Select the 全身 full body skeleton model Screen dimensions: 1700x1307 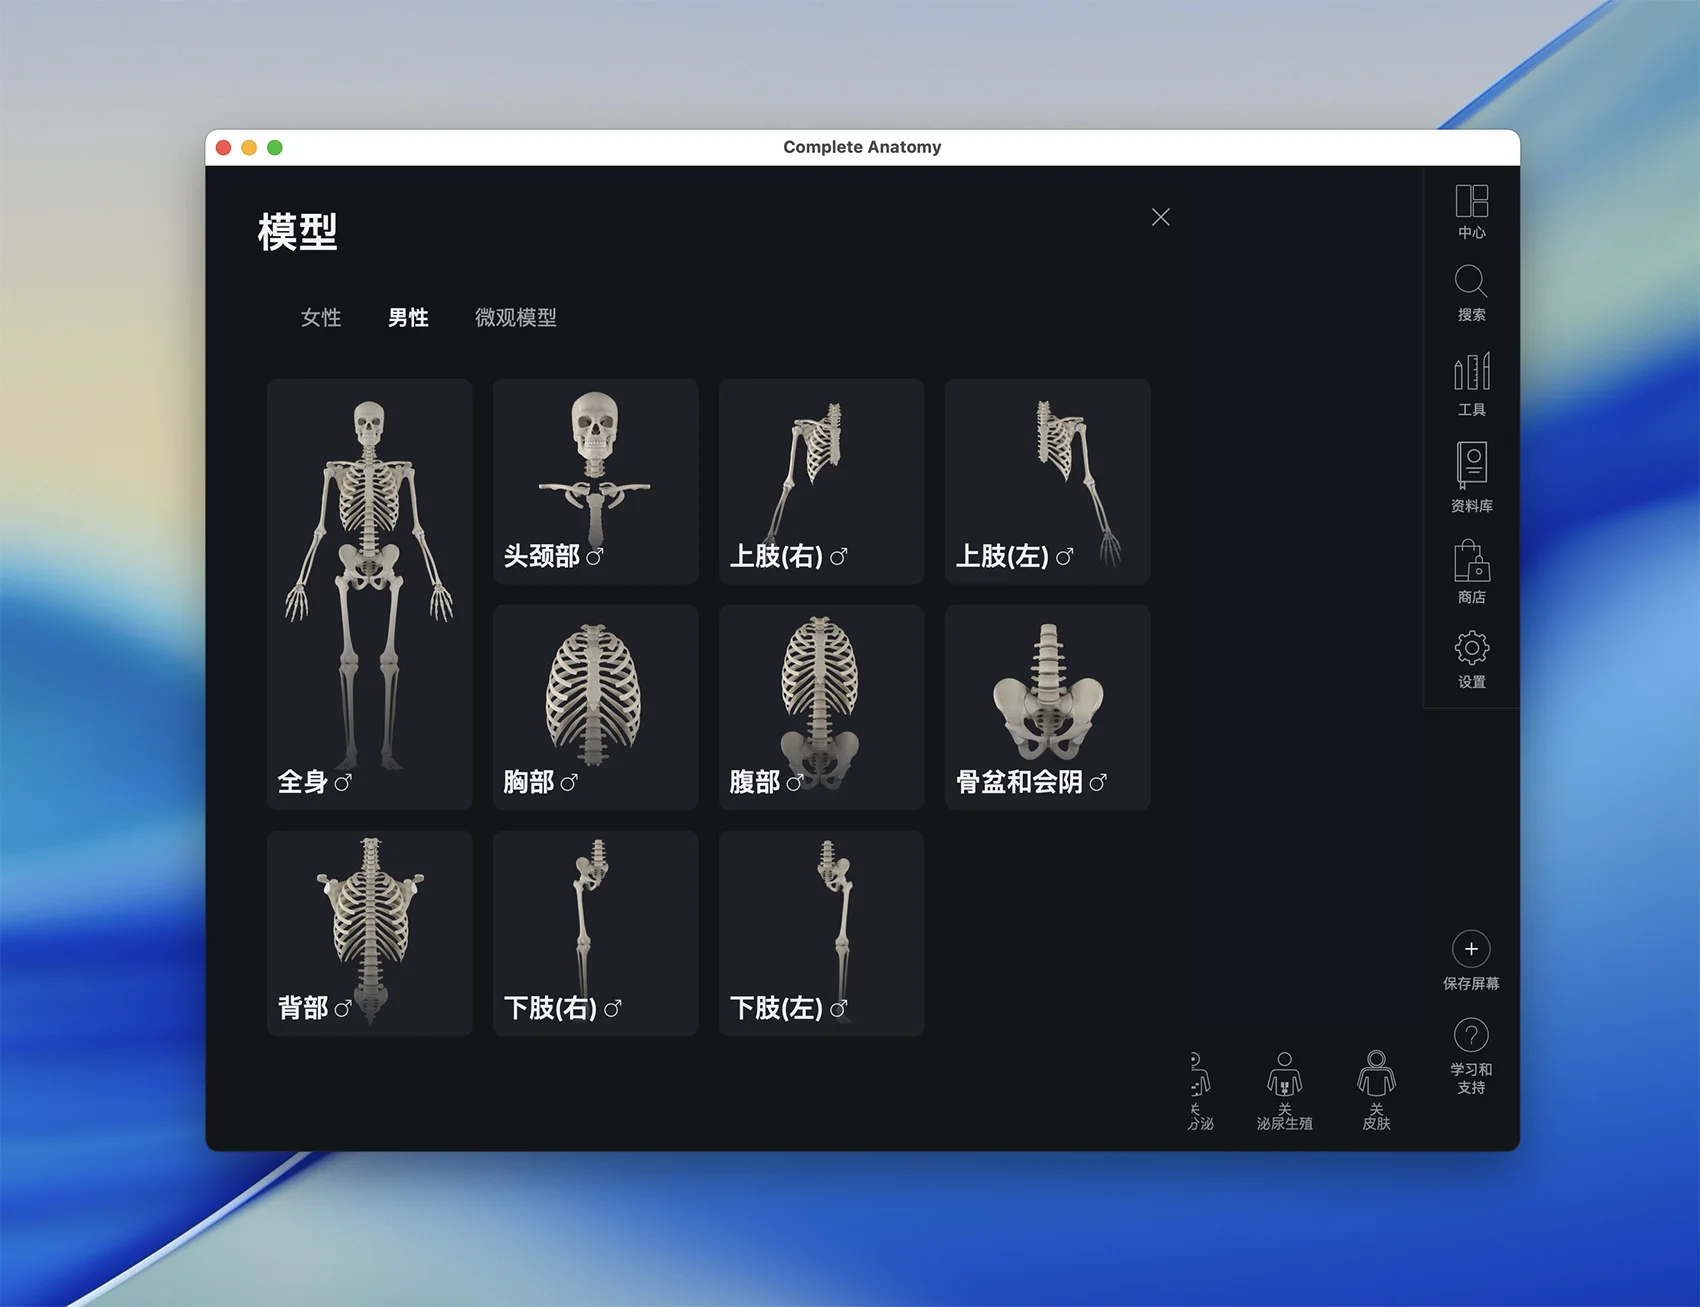coord(370,594)
